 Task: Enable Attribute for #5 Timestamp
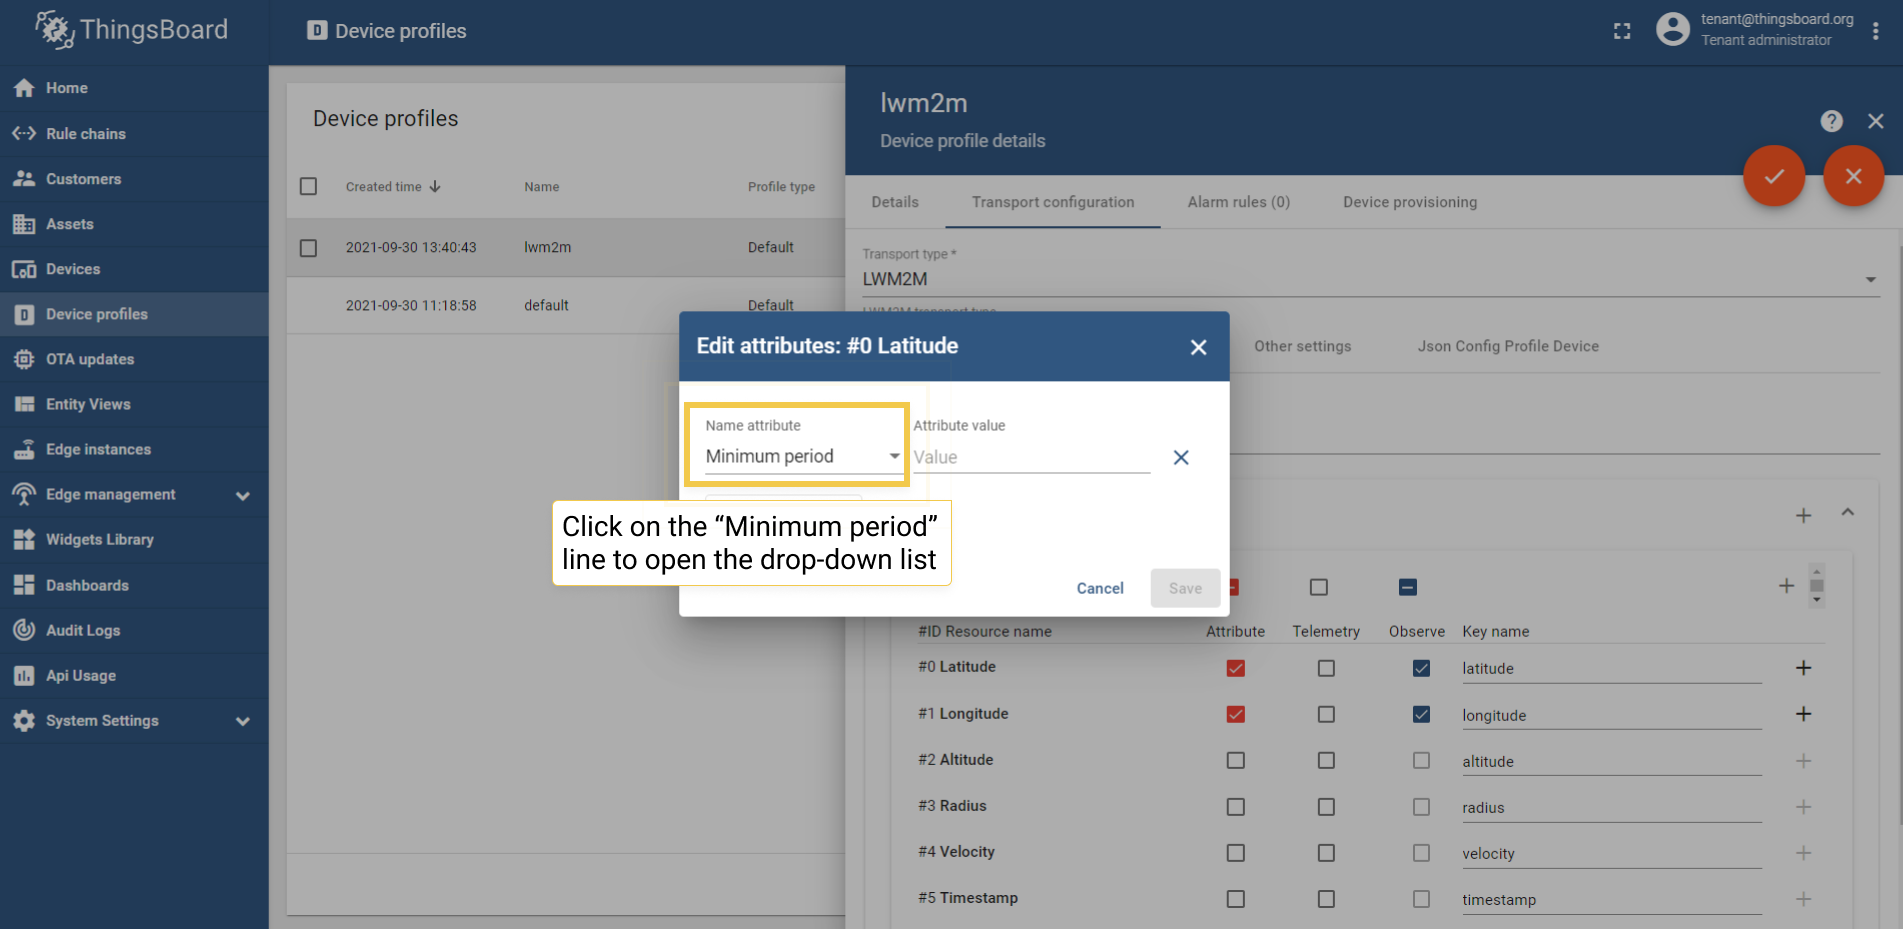[x=1236, y=899]
